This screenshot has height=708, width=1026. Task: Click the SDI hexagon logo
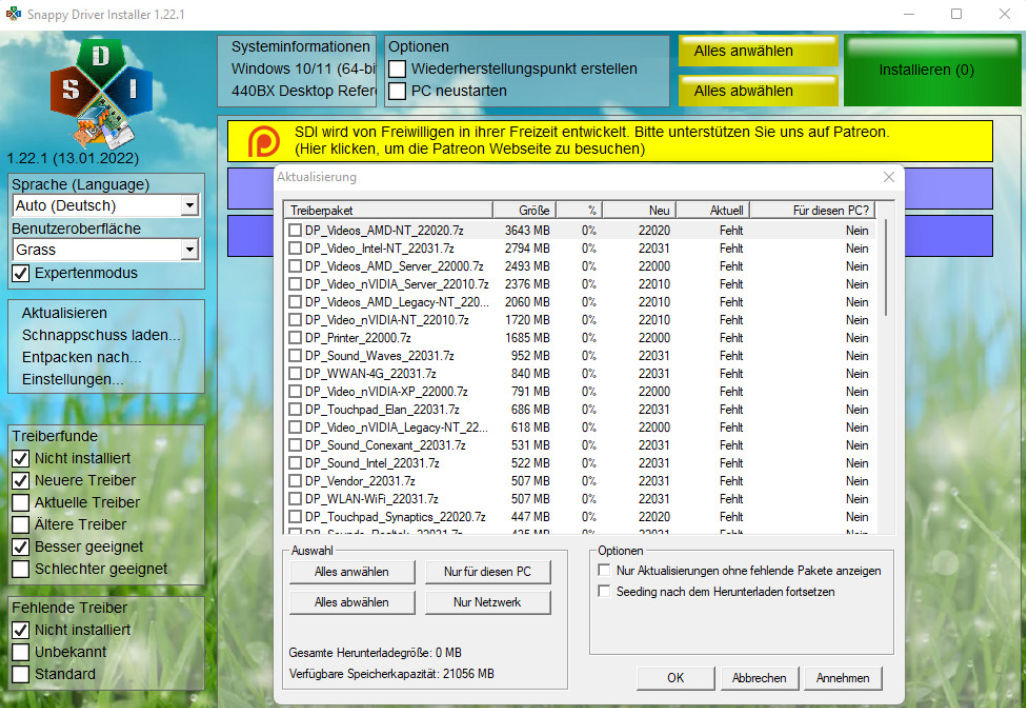coord(101,93)
